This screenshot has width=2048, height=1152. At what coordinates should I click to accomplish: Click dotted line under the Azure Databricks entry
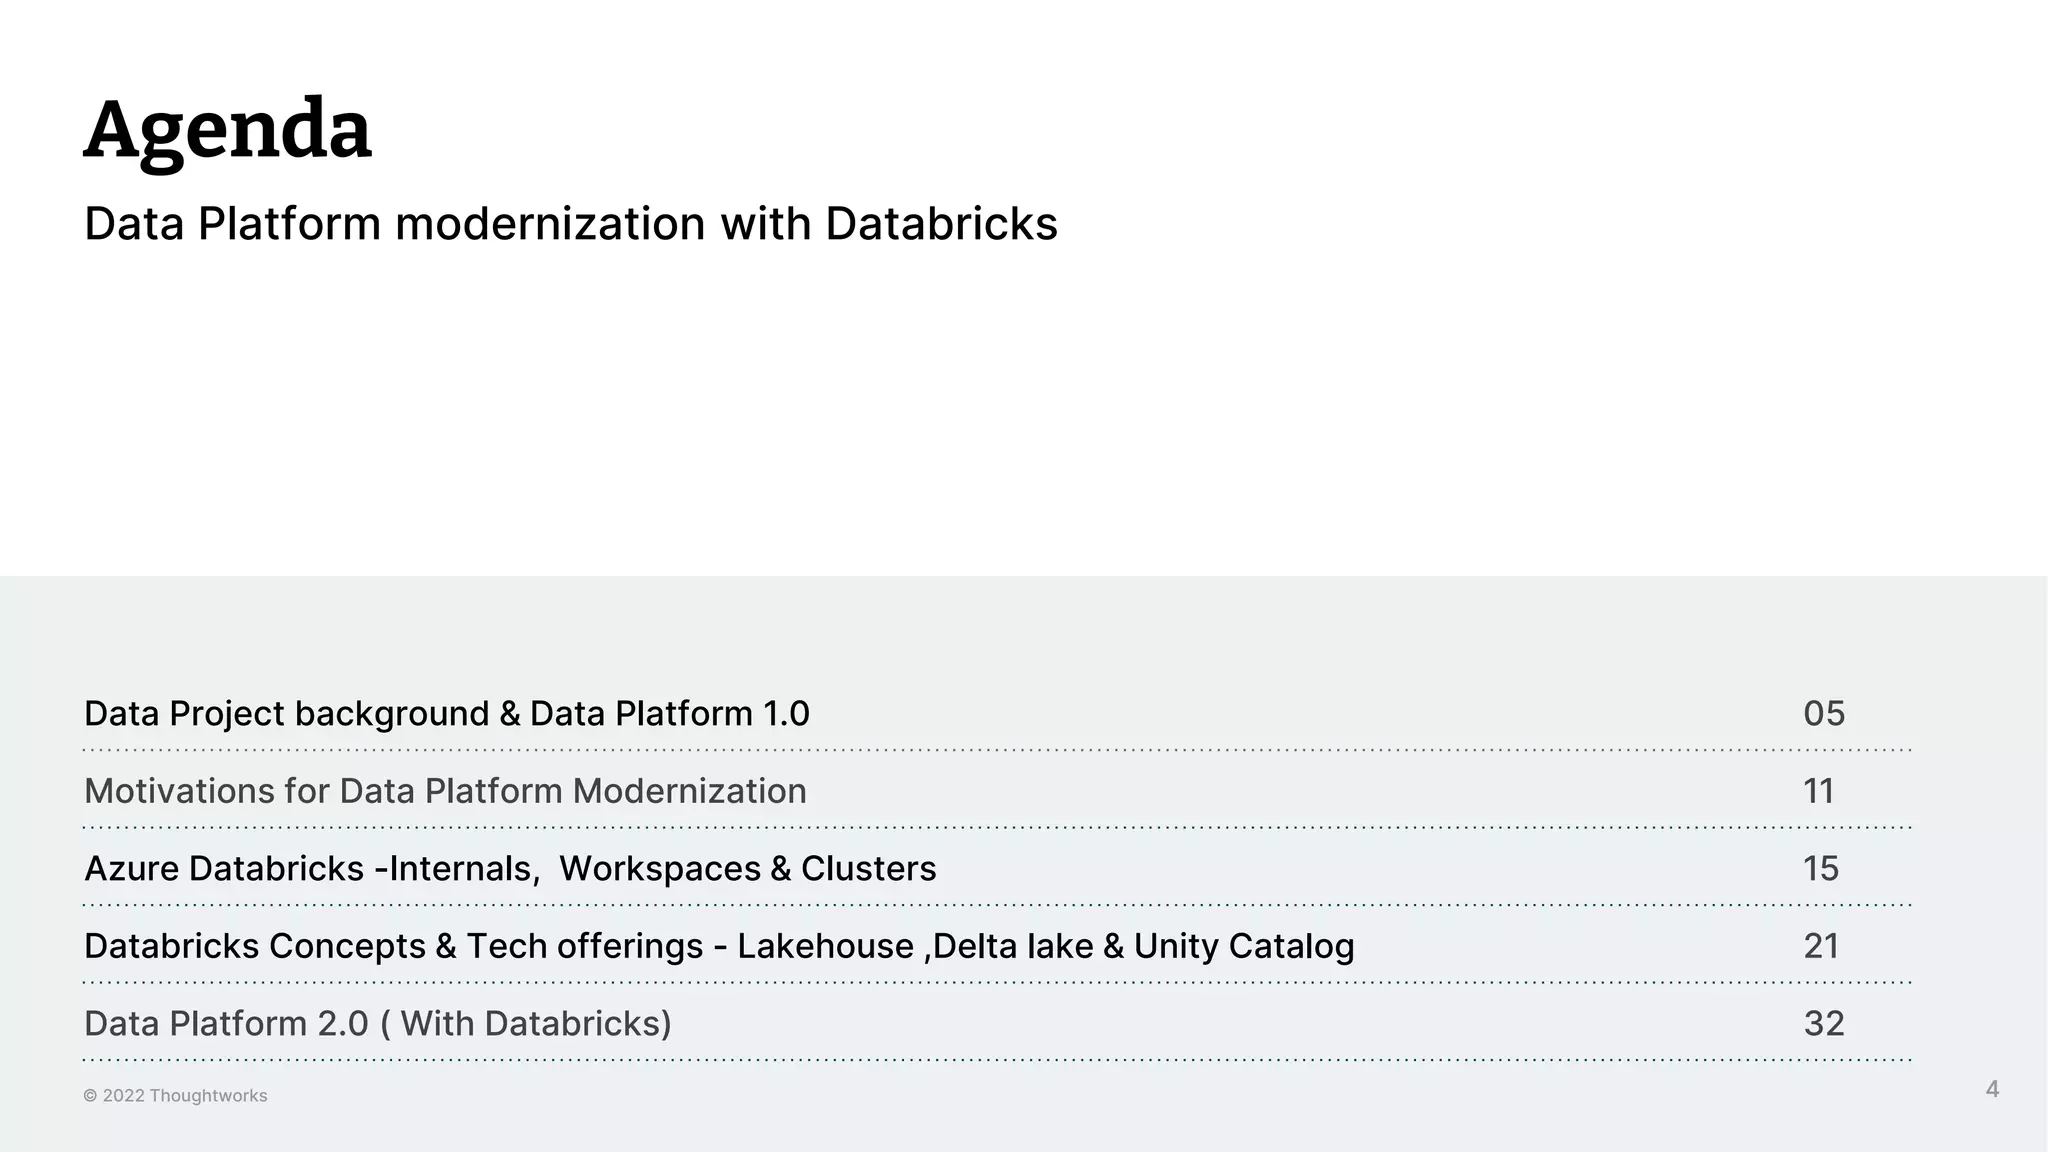point(996,904)
